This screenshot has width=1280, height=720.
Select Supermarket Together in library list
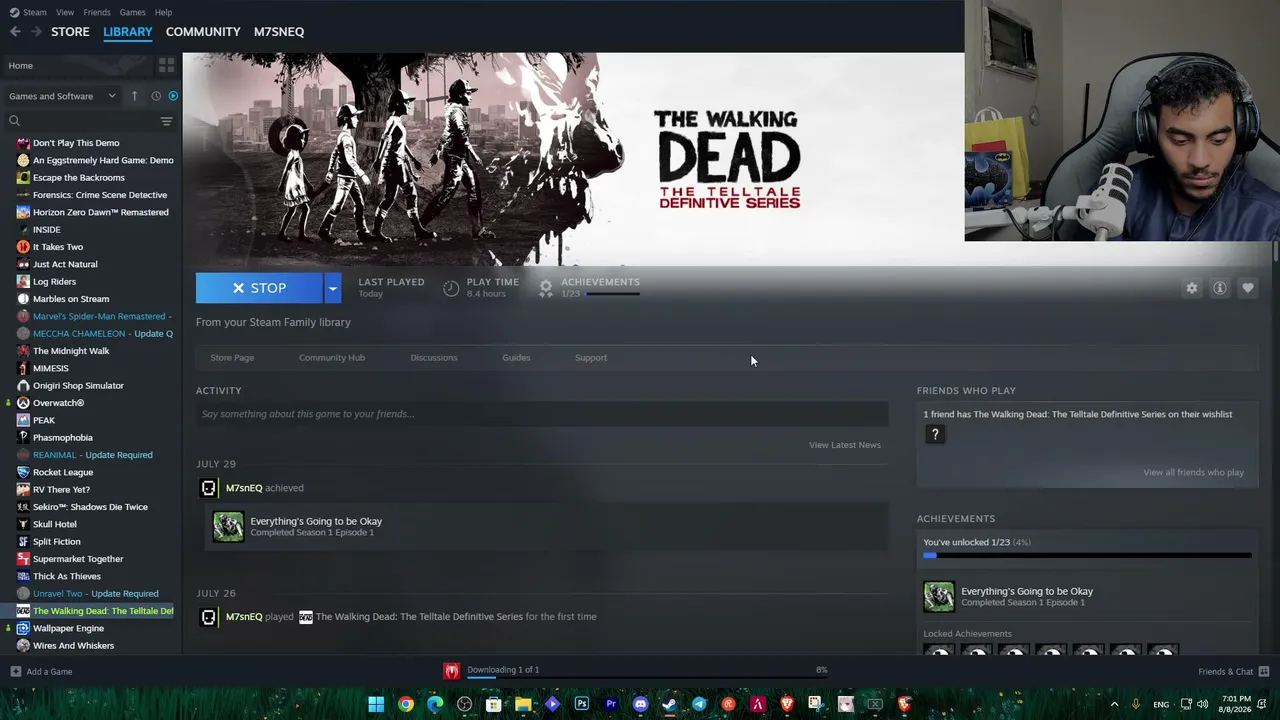pos(78,559)
